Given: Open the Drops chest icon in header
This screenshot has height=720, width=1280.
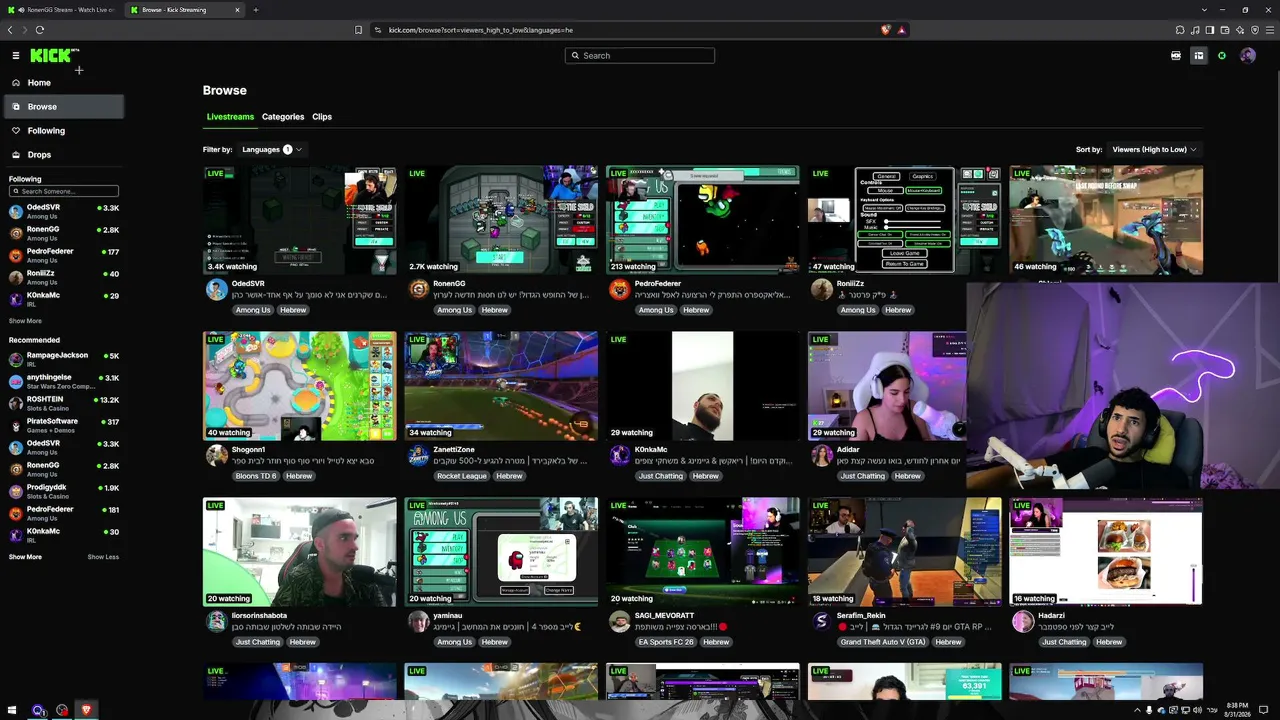Looking at the screenshot, I should (x=1176, y=56).
